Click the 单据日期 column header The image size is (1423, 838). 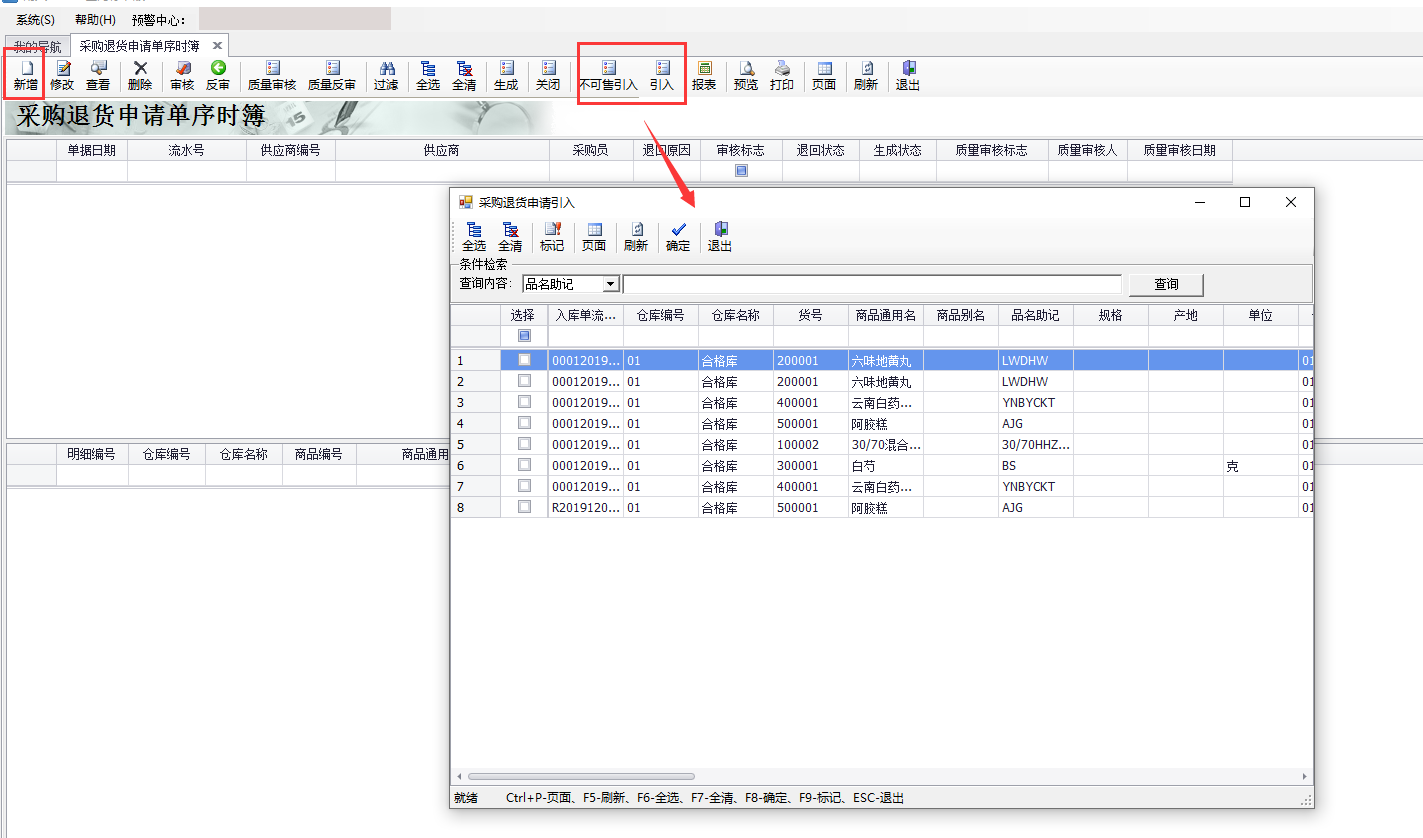[x=91, y=150]
